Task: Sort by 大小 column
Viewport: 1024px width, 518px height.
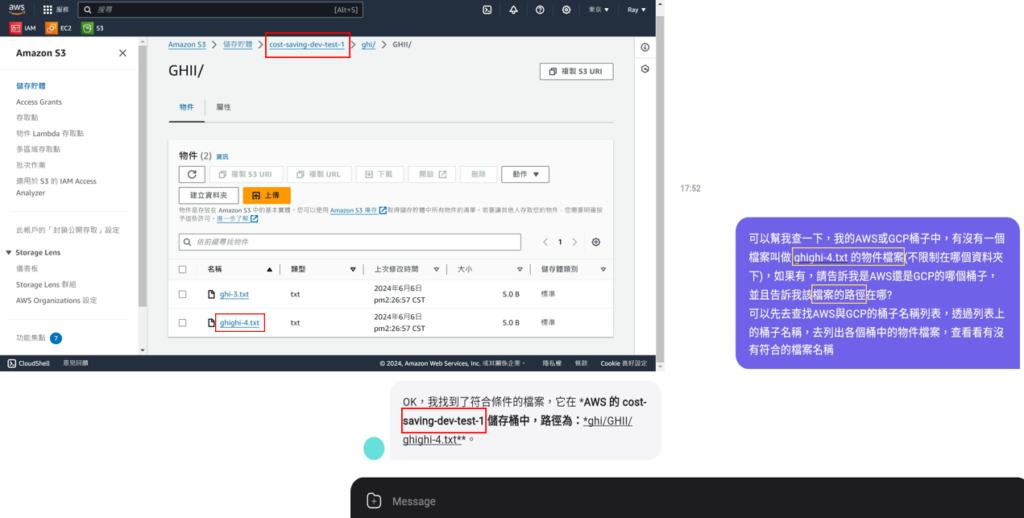Action: coord(520,269)
